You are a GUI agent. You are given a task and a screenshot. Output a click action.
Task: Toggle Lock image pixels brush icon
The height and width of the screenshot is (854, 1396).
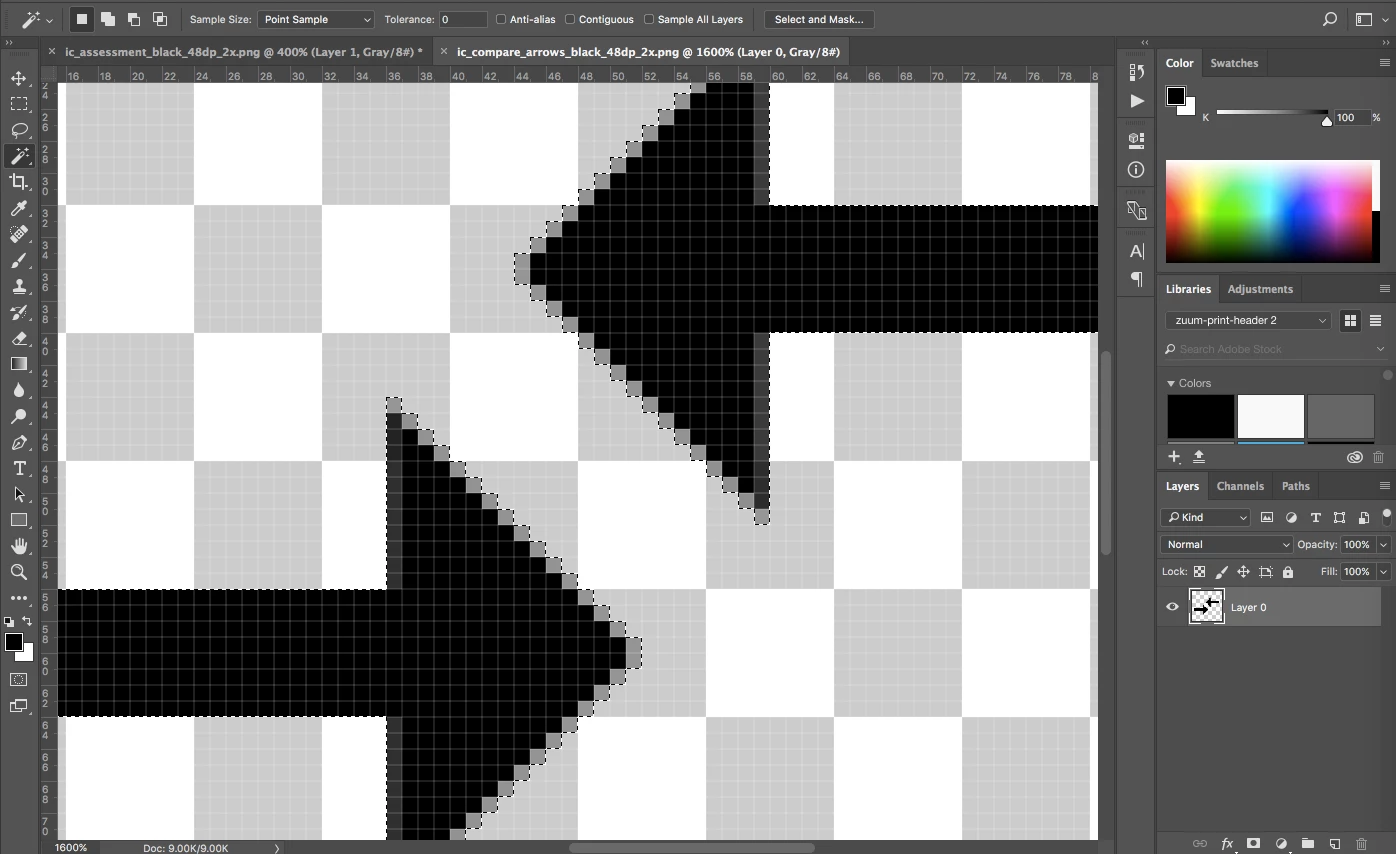1221,572
